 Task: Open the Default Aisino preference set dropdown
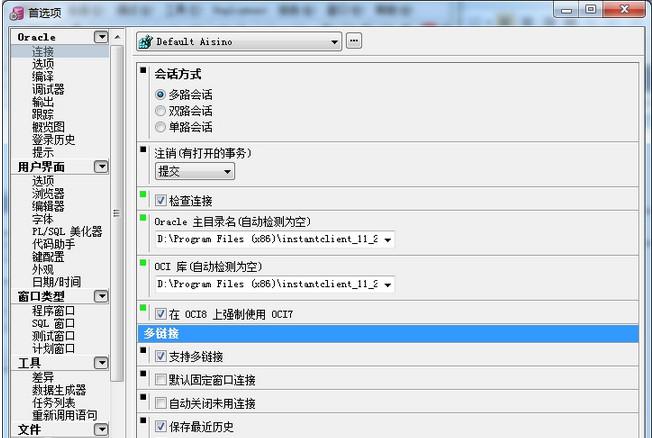[x=335, y=42]
